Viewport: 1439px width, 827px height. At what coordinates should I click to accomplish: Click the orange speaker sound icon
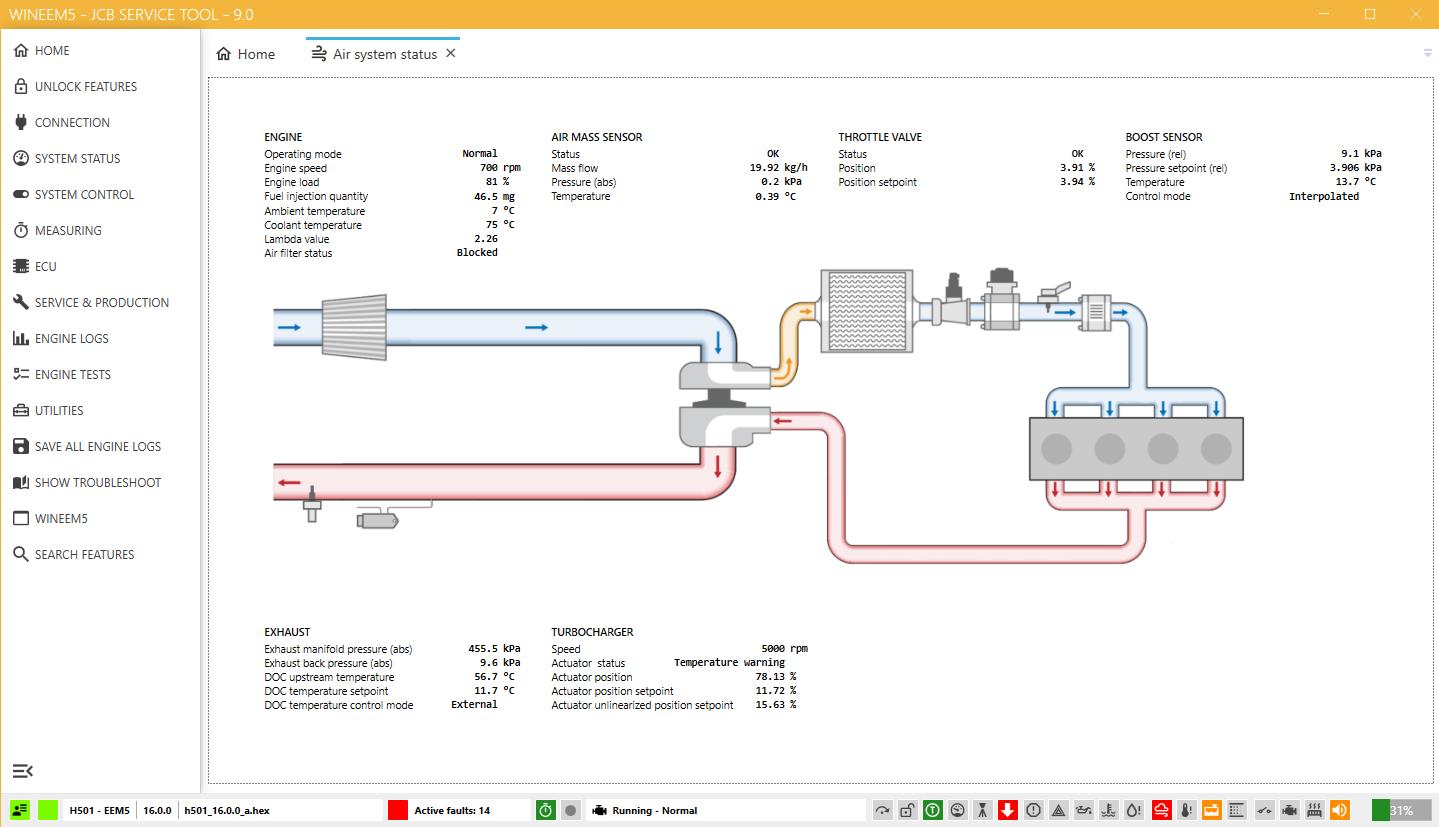(x=1340, y=810)
